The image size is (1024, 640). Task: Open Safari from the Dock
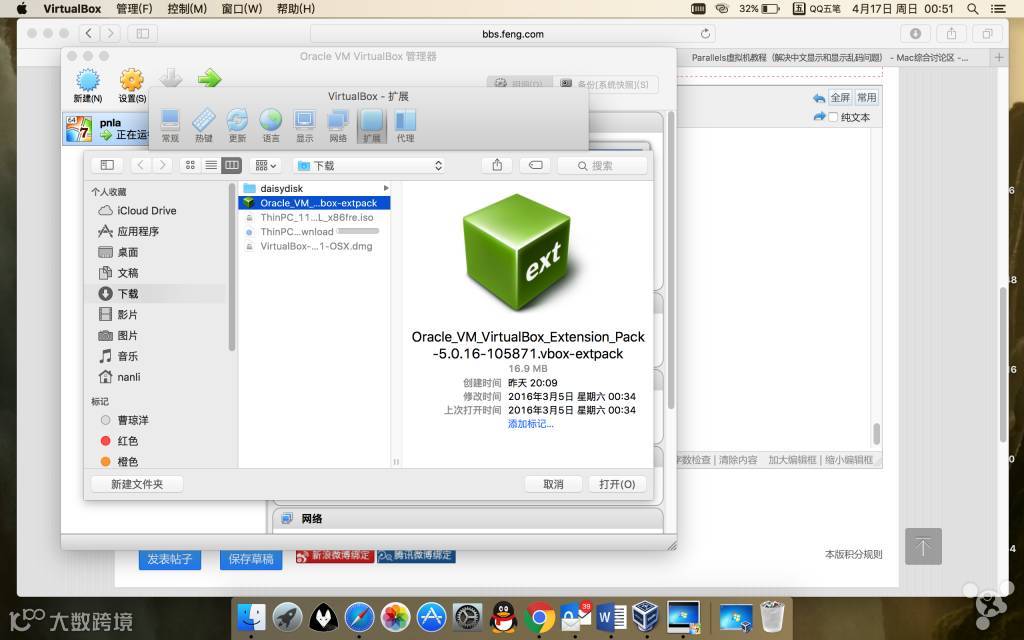[359, 617]
